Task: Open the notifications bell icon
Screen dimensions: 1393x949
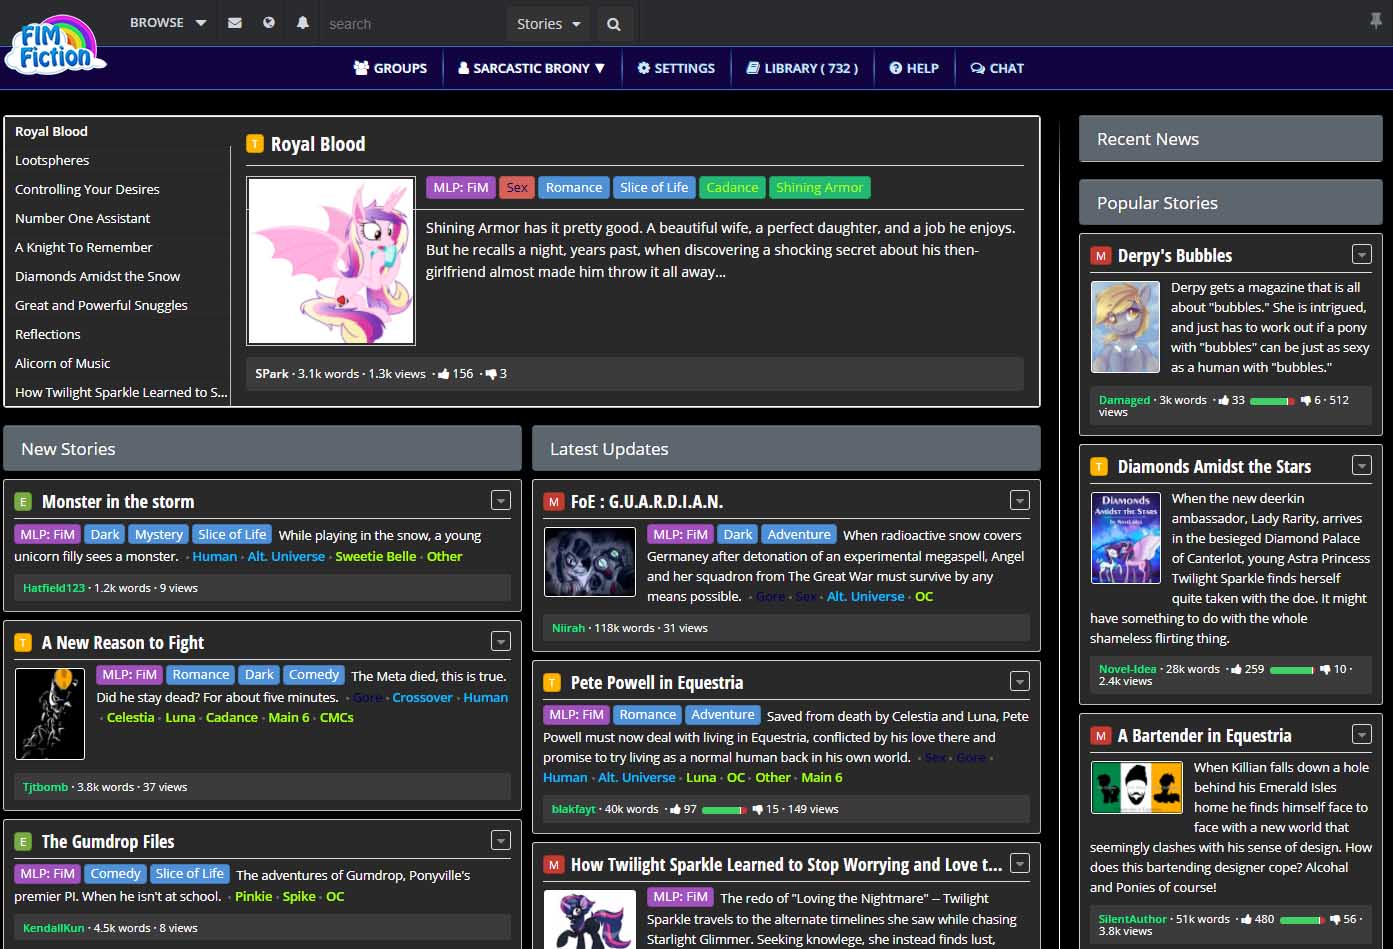Action: coord(303,22)
